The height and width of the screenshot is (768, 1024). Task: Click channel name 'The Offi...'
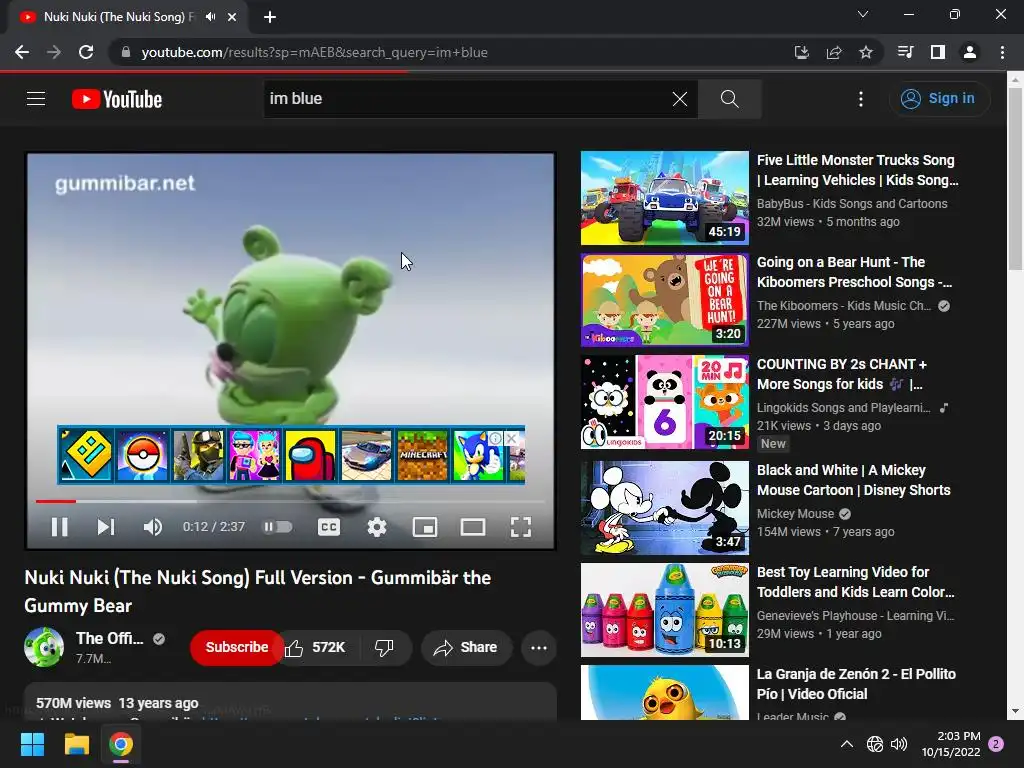(x=110, y=638)
